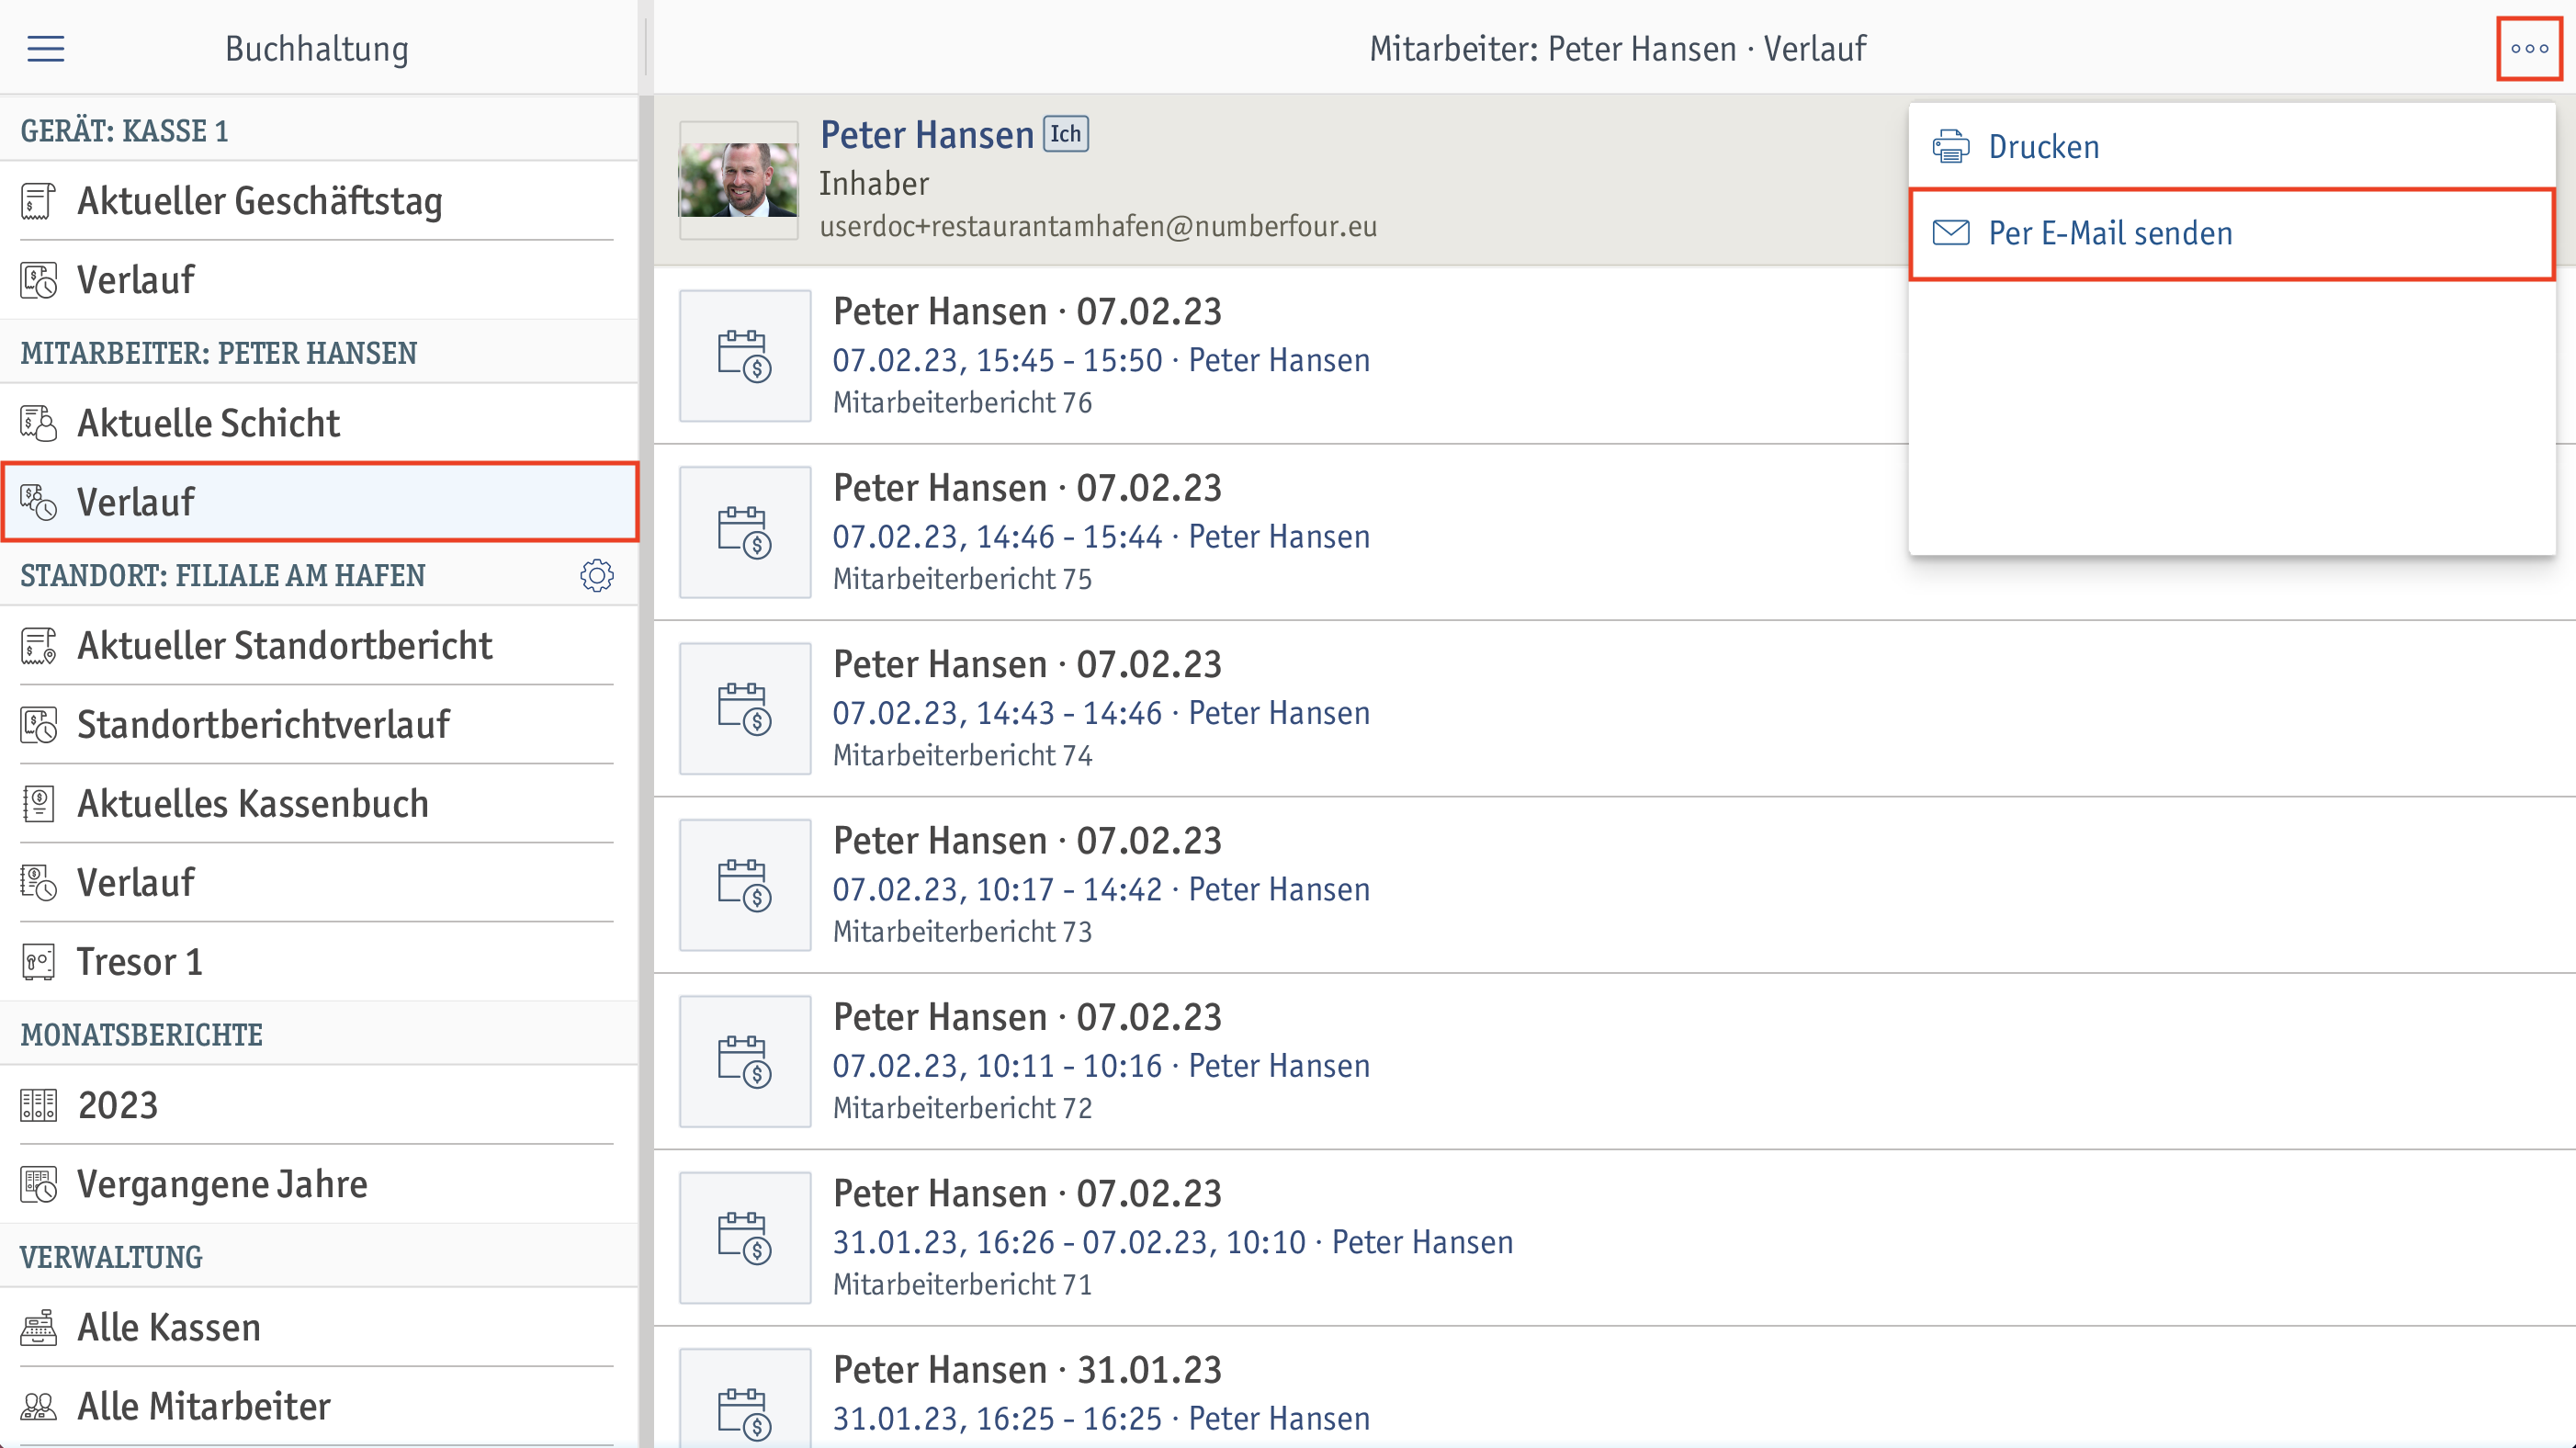Screen dimensions: 2576x1448
Task: Open 2023 monthly reports
Action: [x=318, y=1105]
